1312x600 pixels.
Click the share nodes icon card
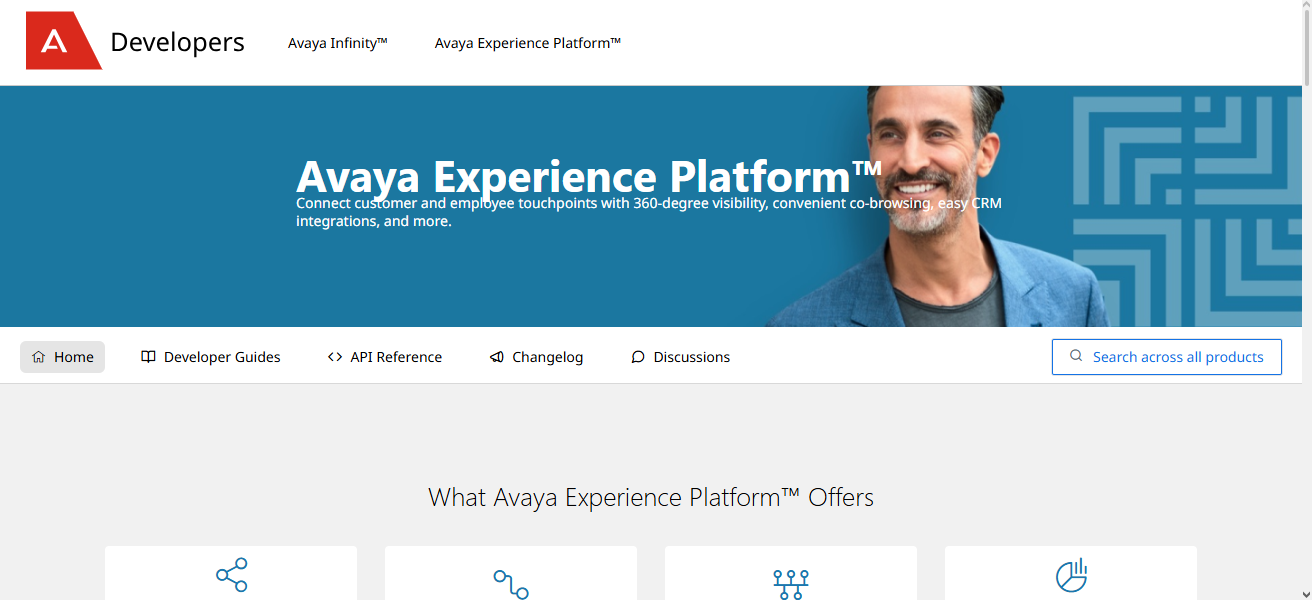click(x=231, y=573)
